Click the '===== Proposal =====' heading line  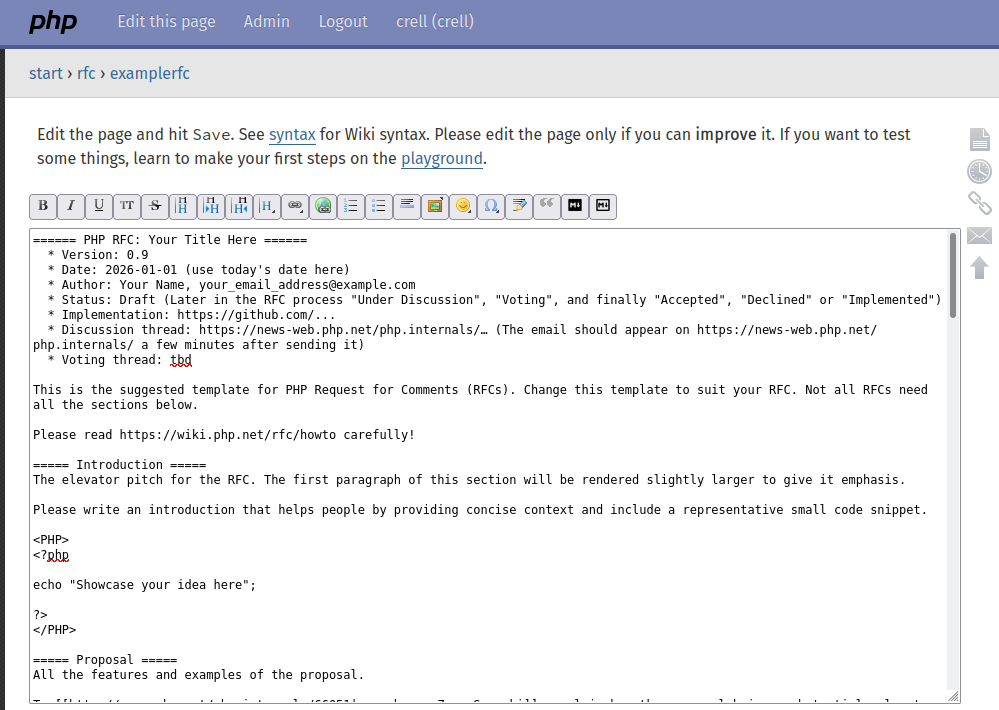pyautogui.click(x=105, y=660)
